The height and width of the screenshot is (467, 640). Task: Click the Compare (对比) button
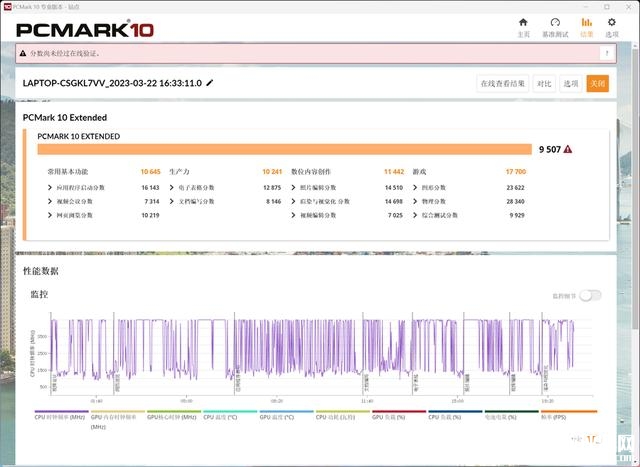[544, 84]
